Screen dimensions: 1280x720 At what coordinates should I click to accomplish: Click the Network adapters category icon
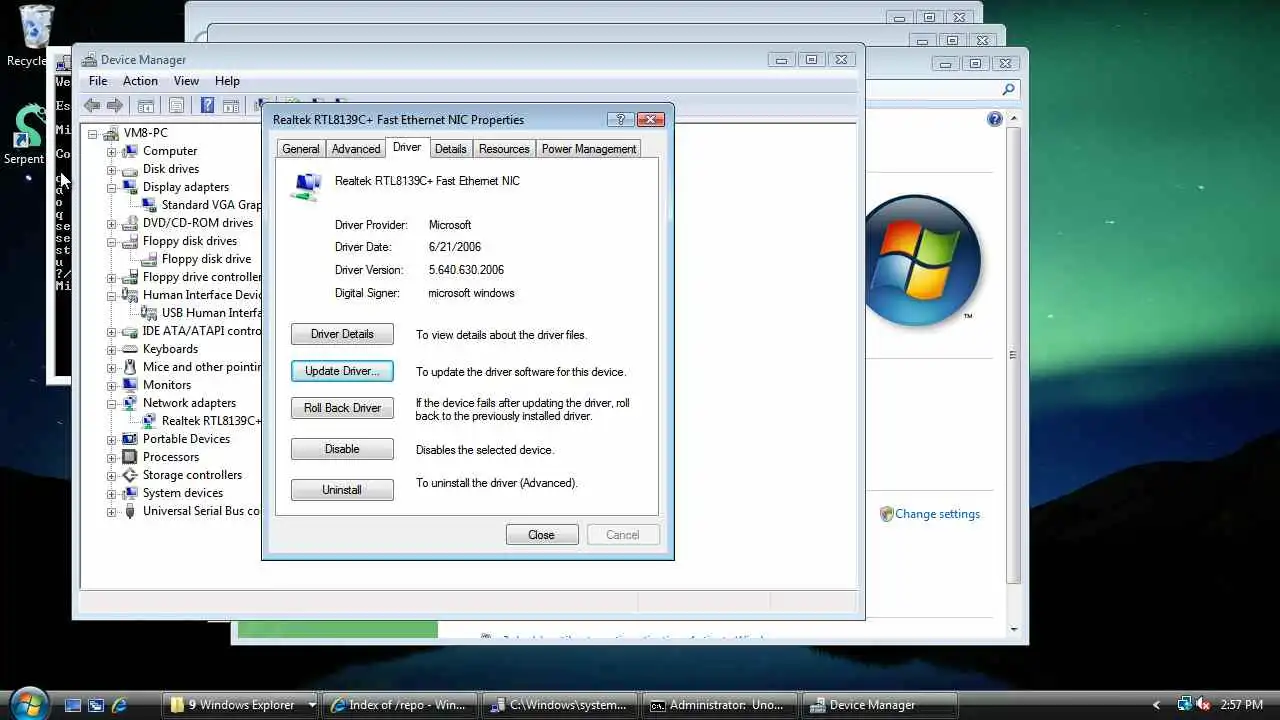[130, 403]
